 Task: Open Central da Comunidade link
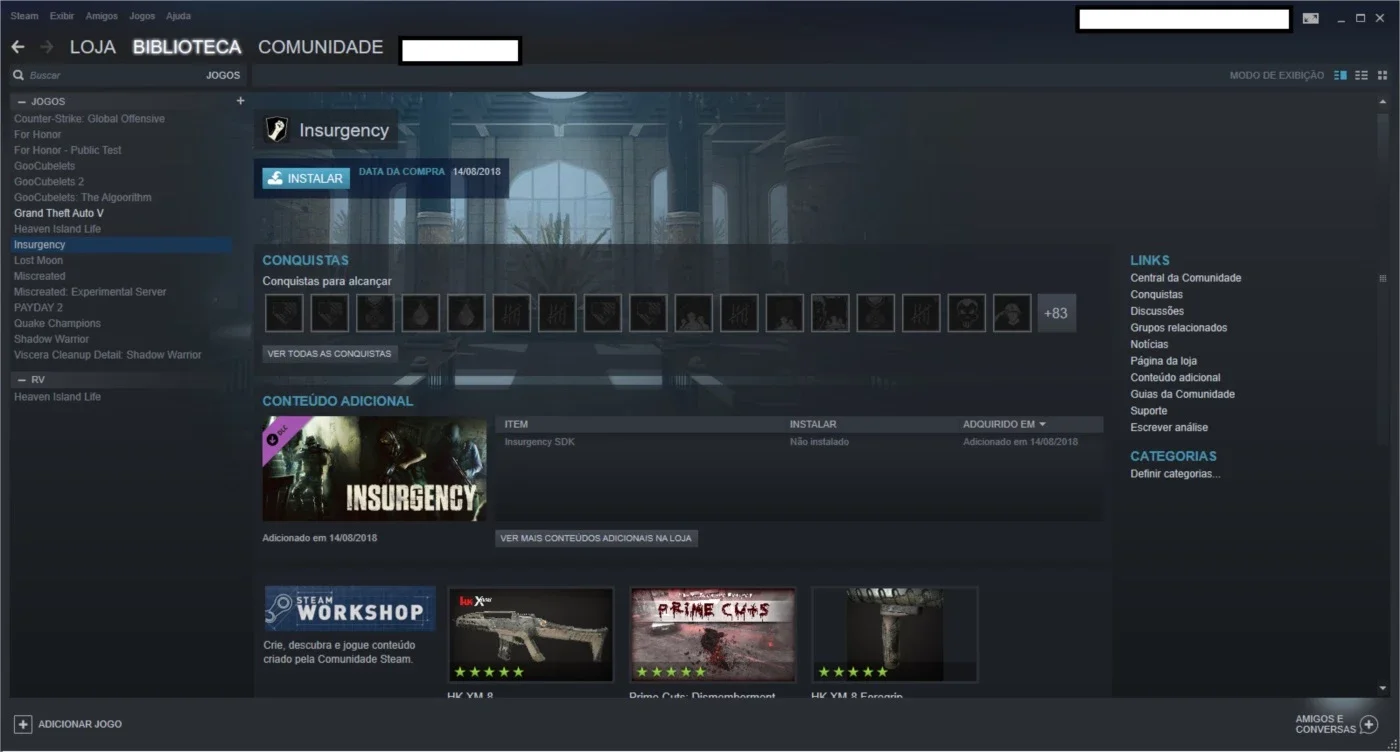point(1185,278)
